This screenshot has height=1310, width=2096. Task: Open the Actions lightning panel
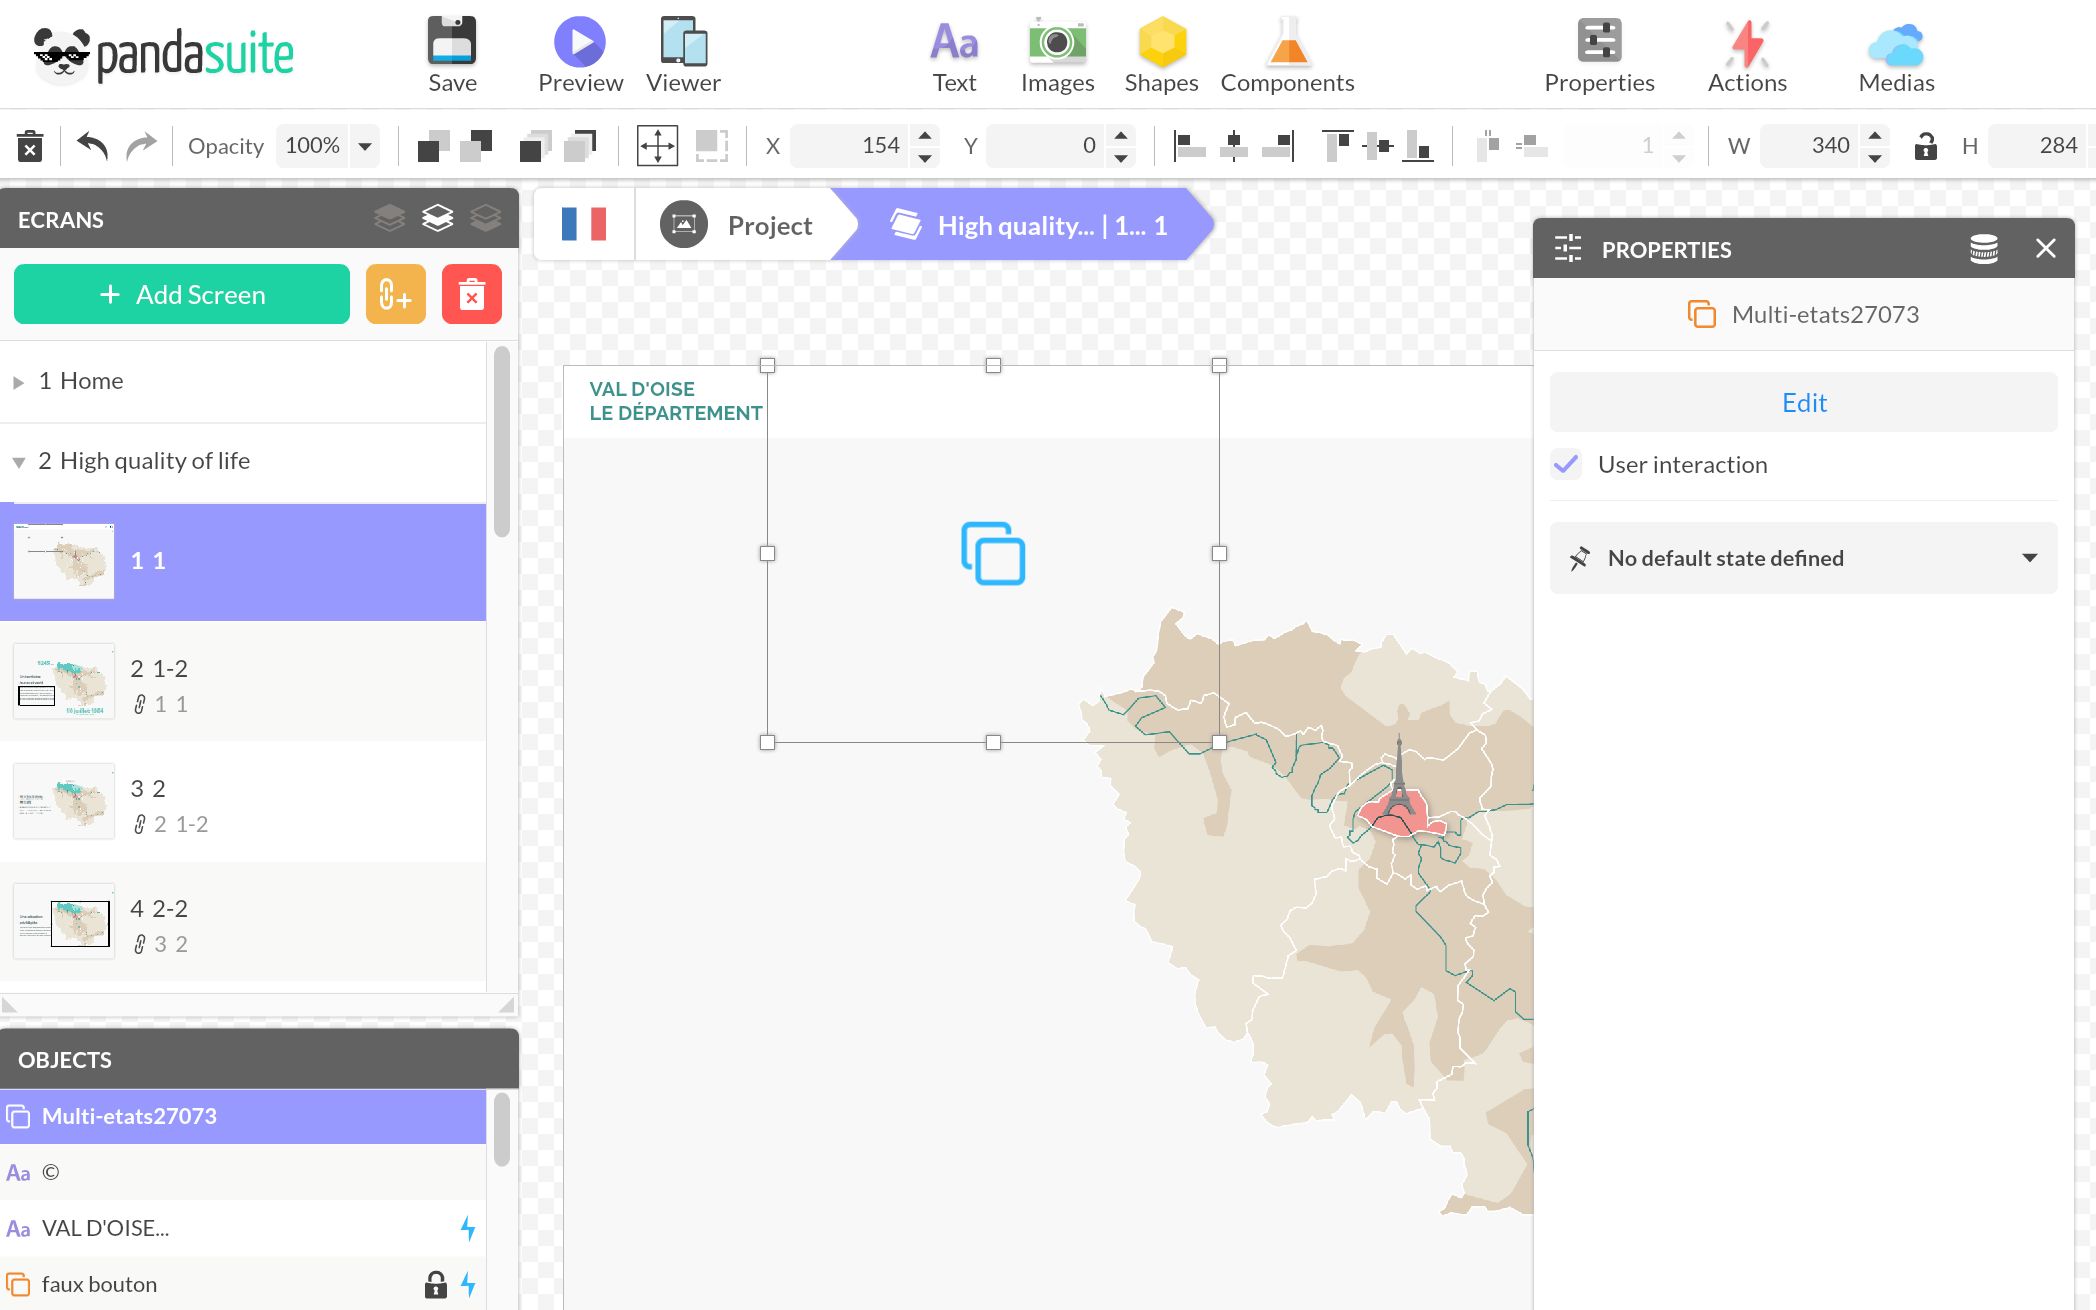tap(1746, 43)
